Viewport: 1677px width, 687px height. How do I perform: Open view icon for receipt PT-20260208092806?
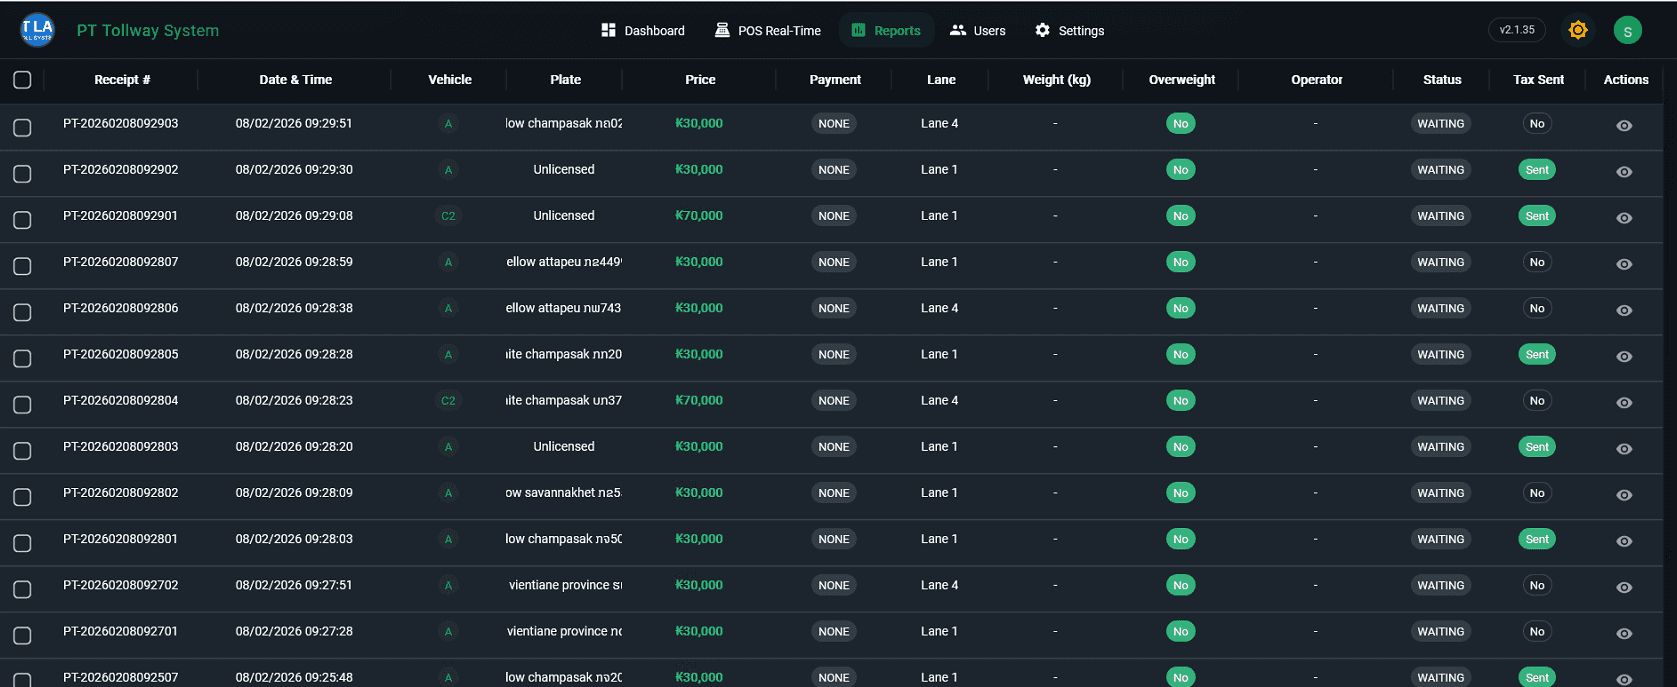point(1624,310)
